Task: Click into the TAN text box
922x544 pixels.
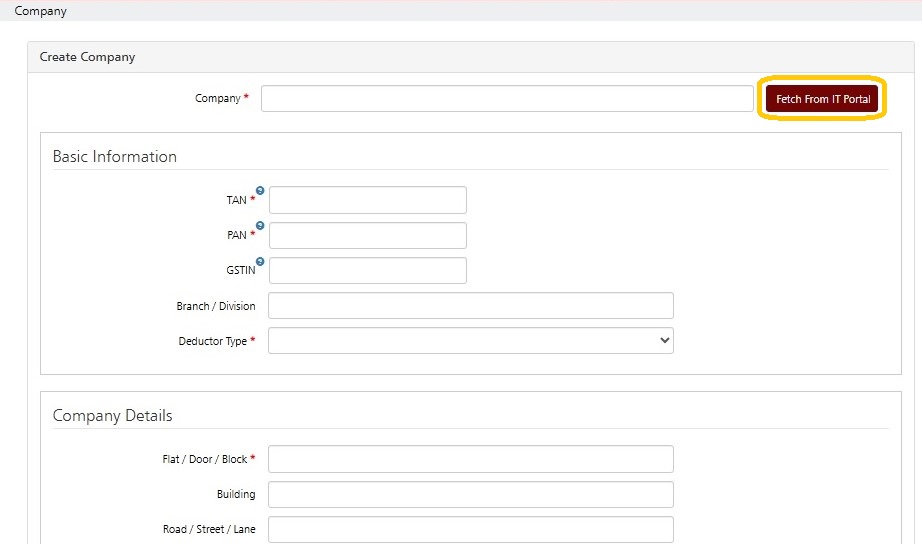Action: coord(367,200)
